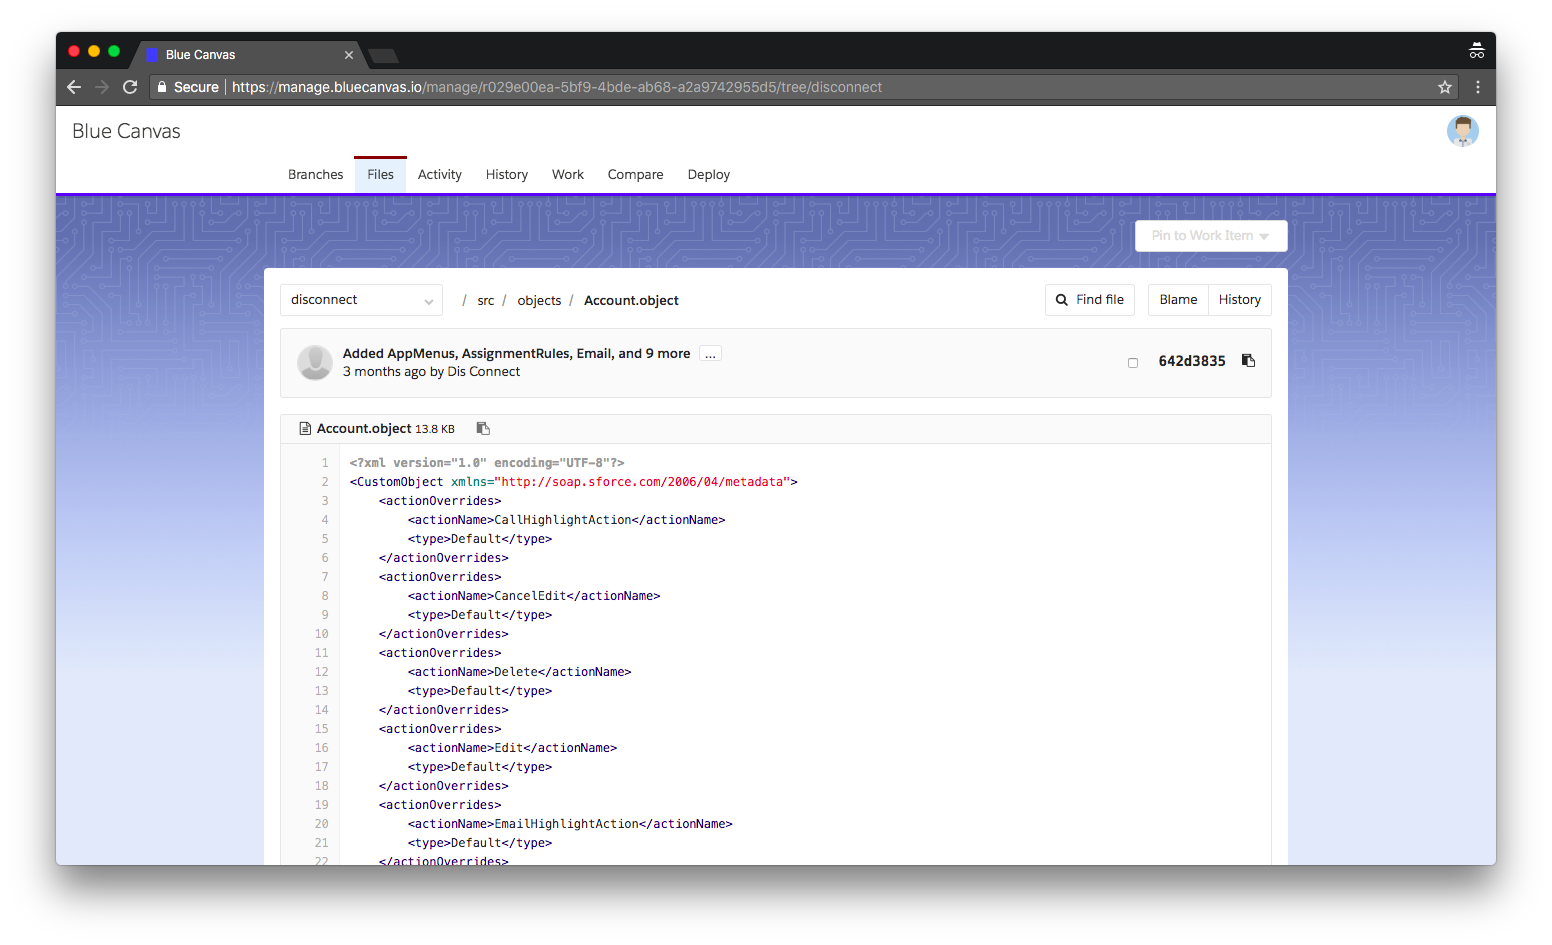Click the 'CallHighlightAction' actionName line
Image resolution: width=1552 pixels, height=945 pixels.
[567, 520]
